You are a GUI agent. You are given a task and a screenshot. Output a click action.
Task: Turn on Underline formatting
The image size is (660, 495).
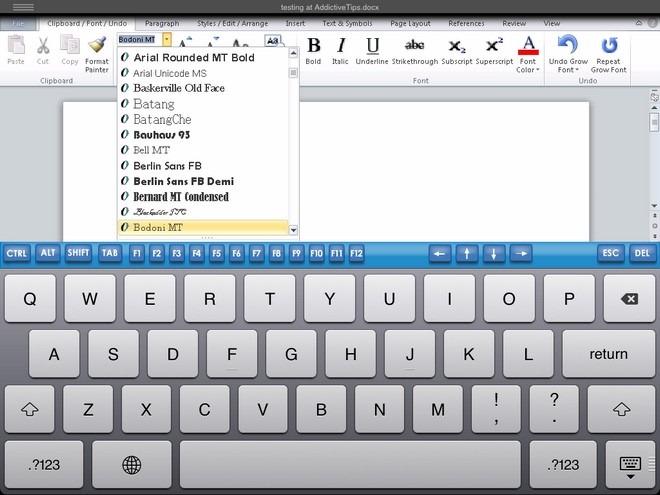tap(372, 46)
